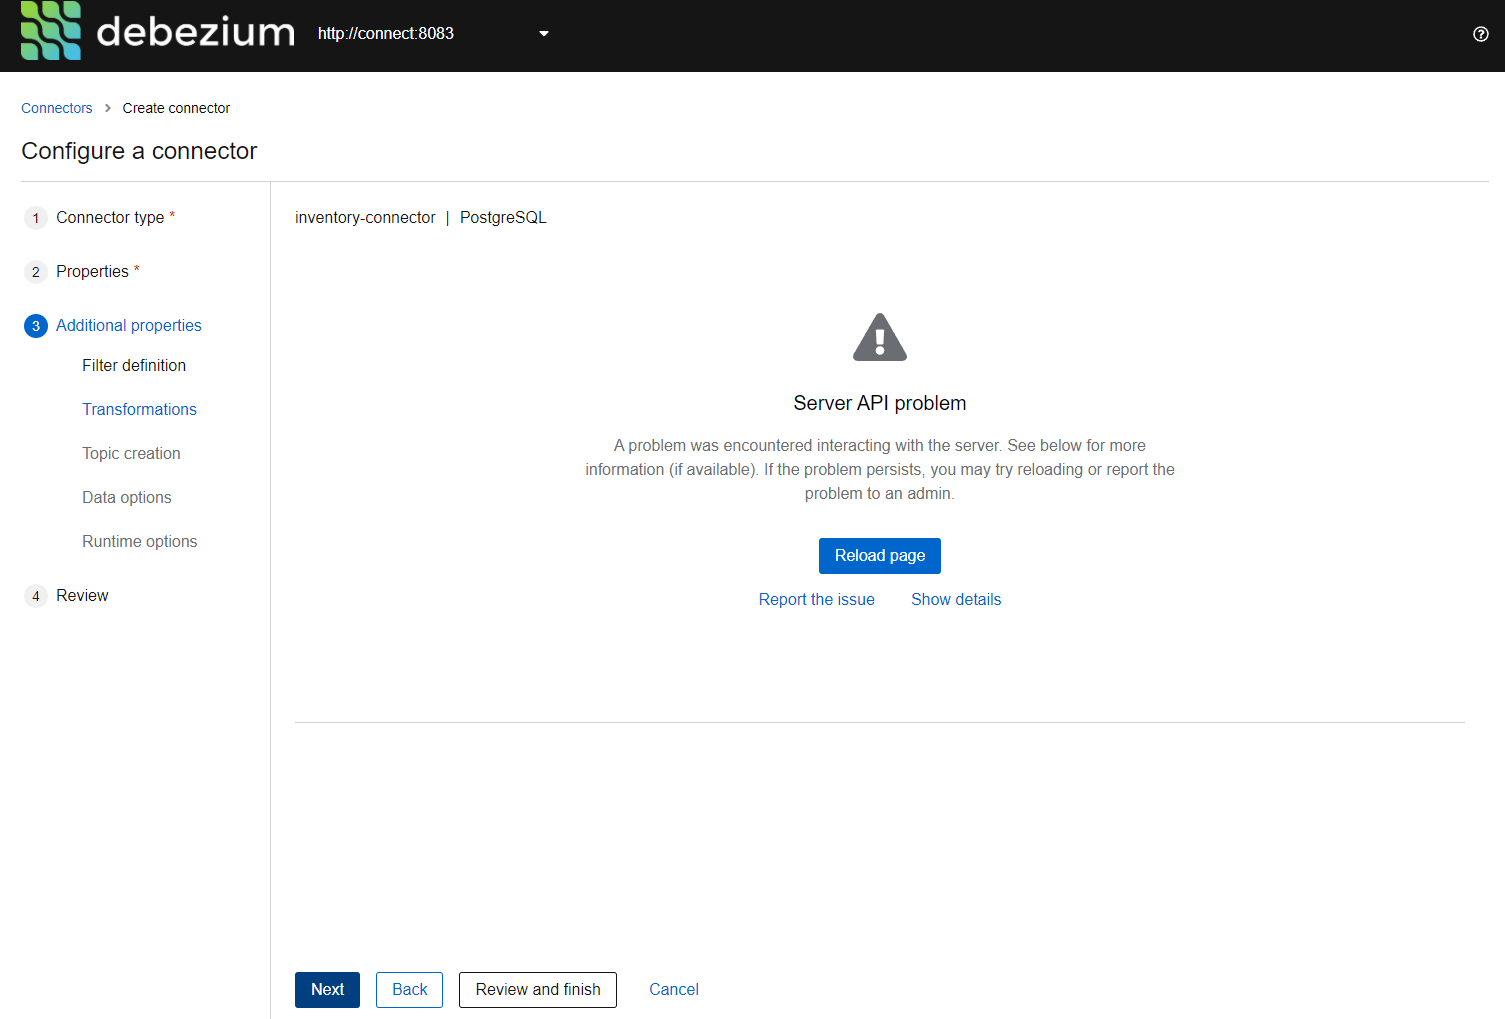Viewport: 1505px width, 1019px height.
Task: Click the step 4 Review circle
Action: point(35,595)
